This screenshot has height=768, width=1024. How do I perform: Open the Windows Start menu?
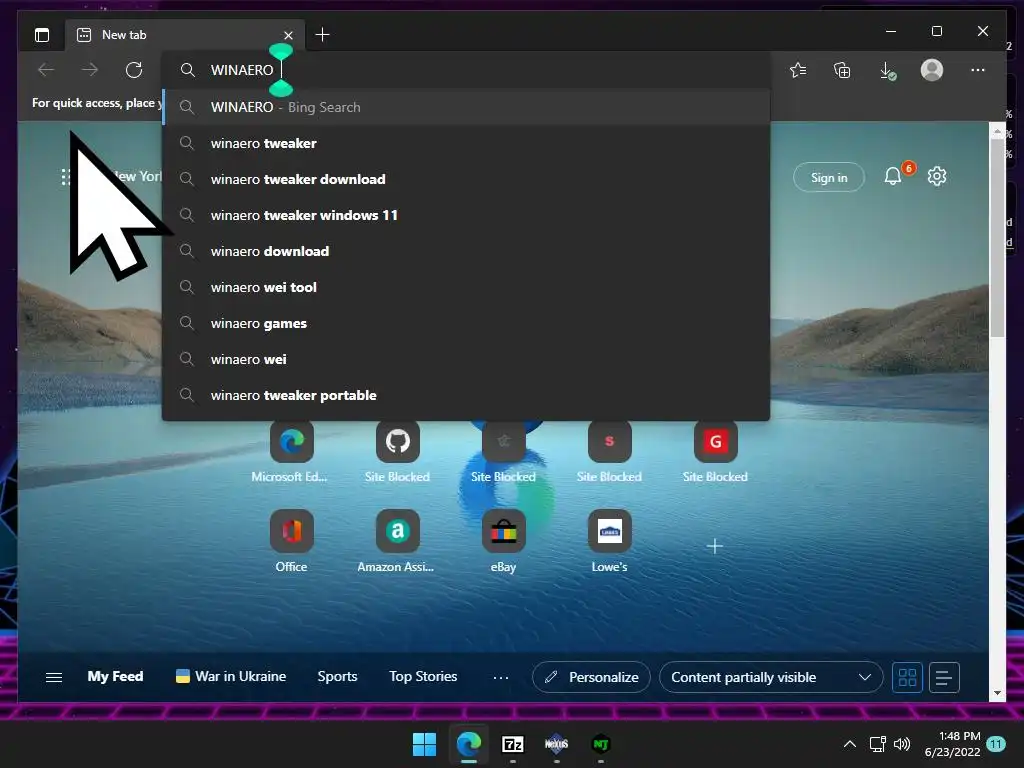pos(424,744)
